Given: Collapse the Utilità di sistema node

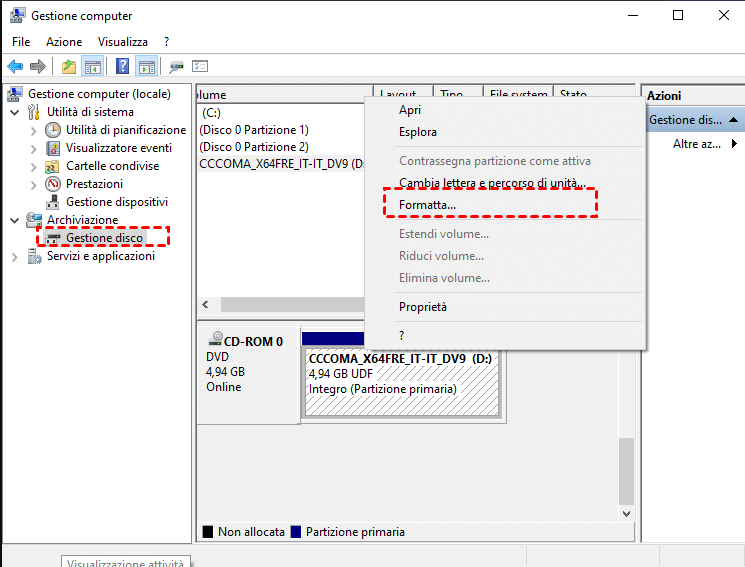Looking at the screenshot, I should [x=15, y=113].
